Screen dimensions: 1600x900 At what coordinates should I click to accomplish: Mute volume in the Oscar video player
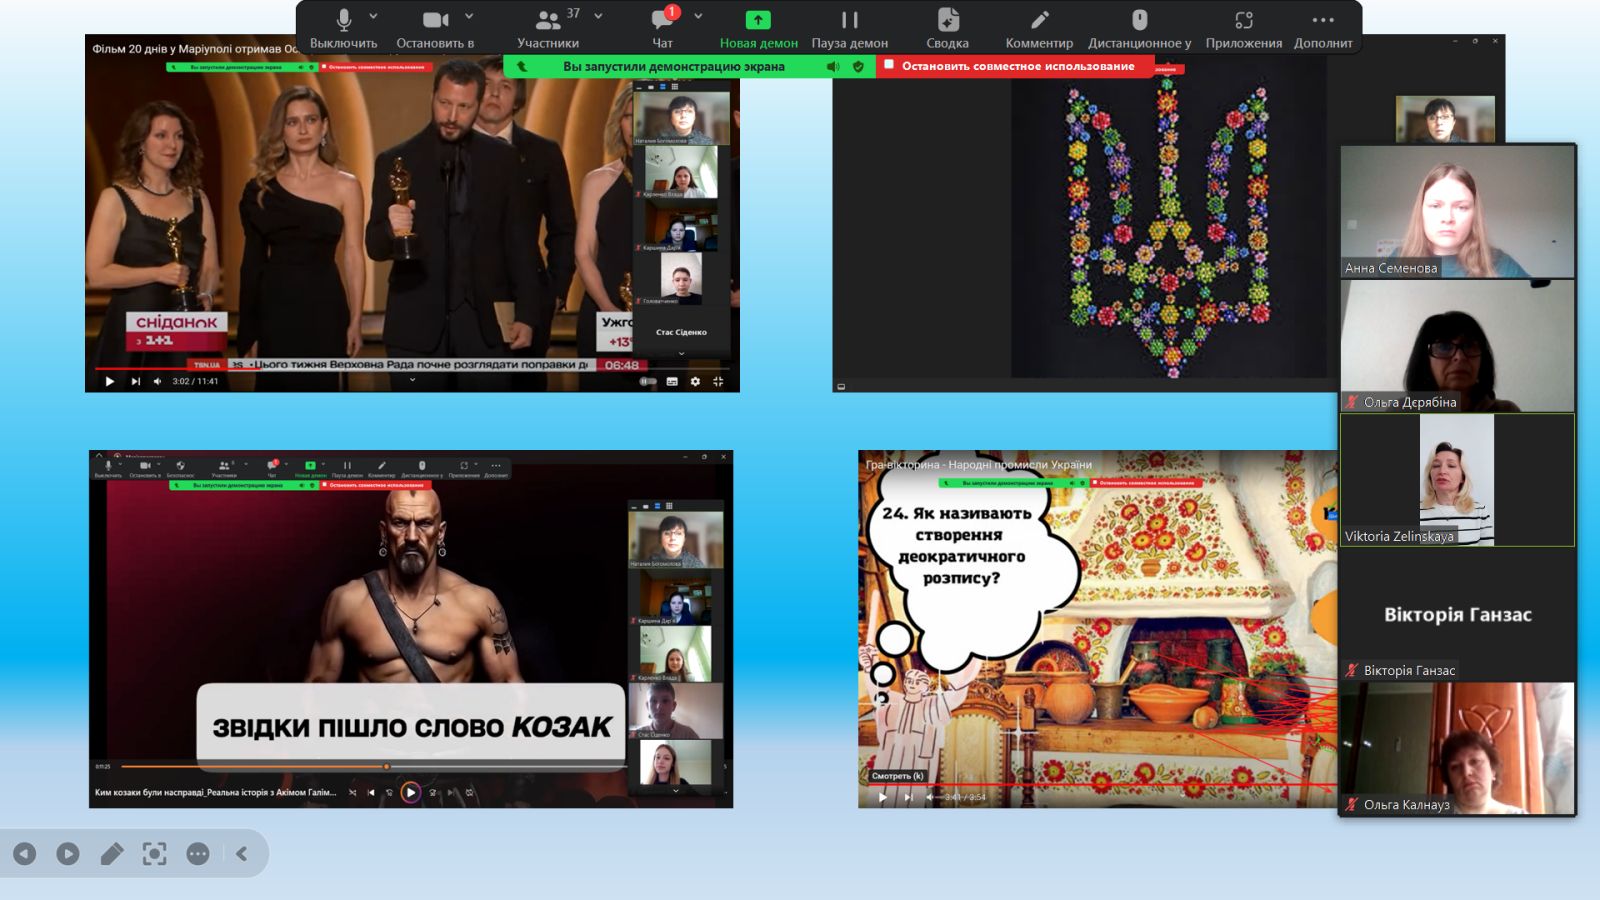coord(157,381)
